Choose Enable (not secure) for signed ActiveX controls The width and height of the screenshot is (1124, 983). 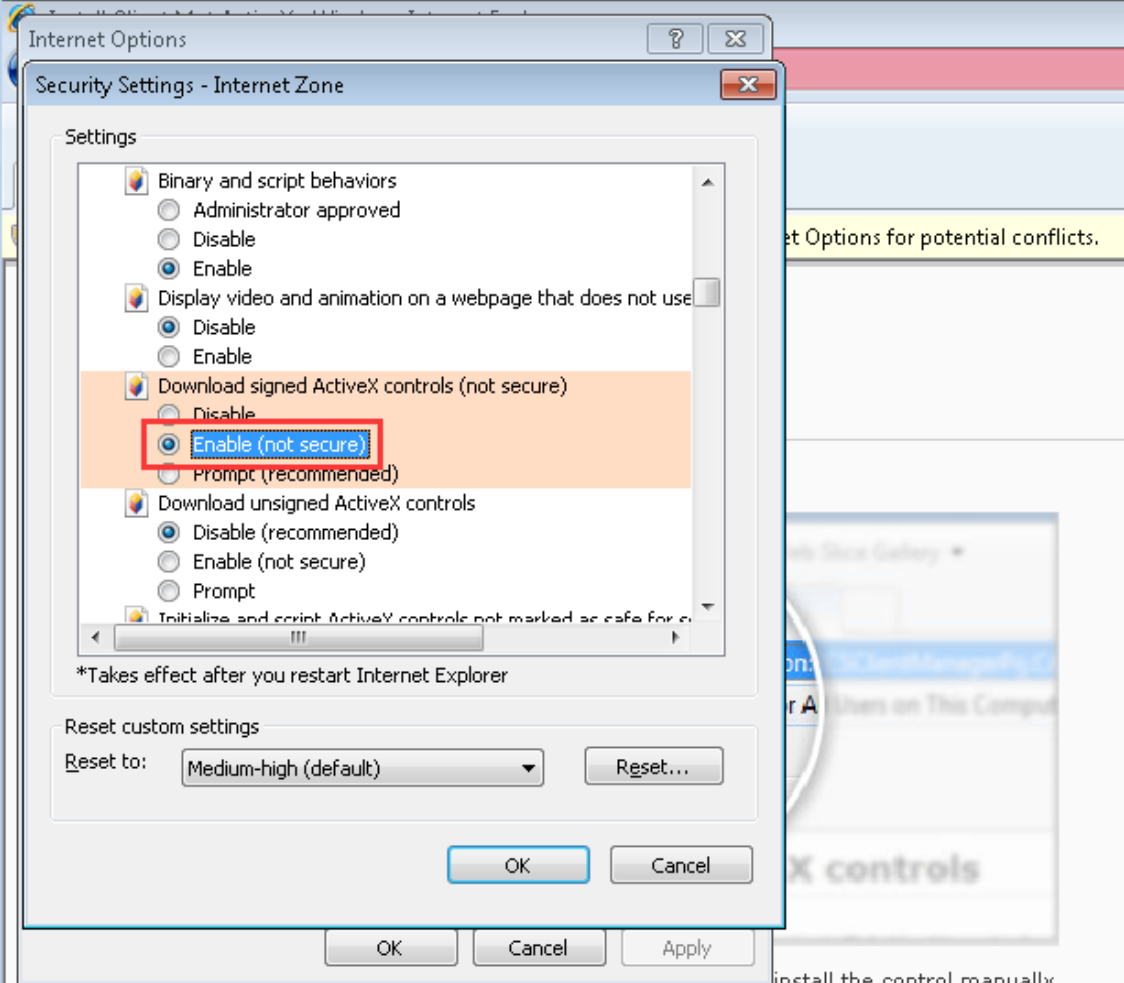(x=168, y=445)
